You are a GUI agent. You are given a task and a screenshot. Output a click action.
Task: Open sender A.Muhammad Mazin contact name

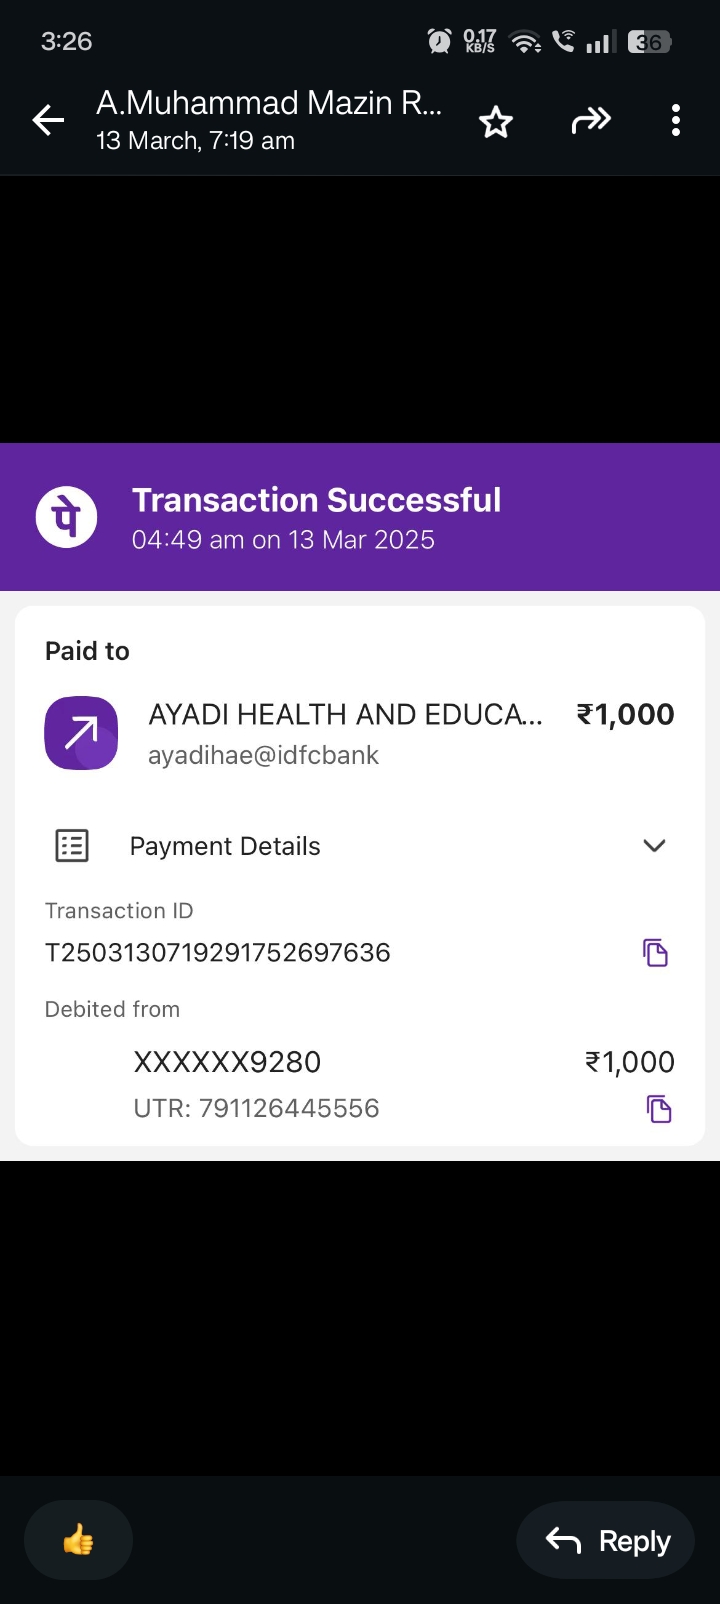pyautogui.click(x=268, y=103)
